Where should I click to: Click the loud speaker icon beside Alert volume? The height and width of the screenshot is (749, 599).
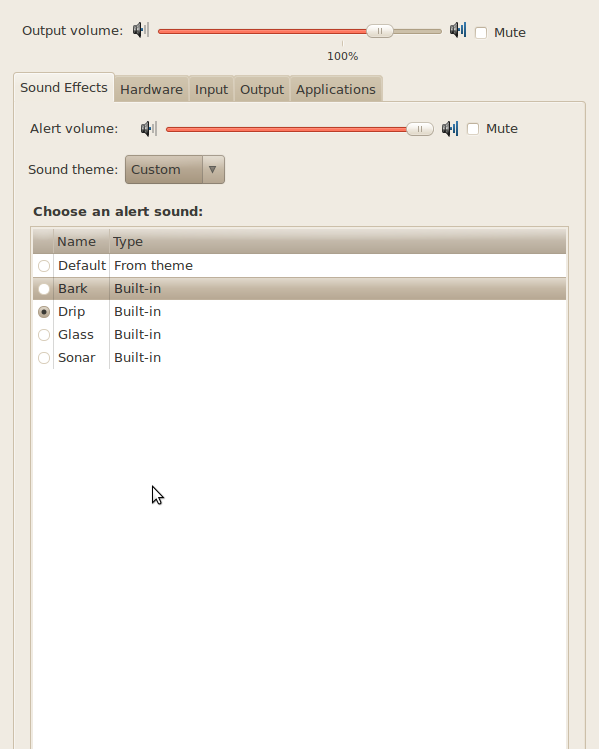450,128
